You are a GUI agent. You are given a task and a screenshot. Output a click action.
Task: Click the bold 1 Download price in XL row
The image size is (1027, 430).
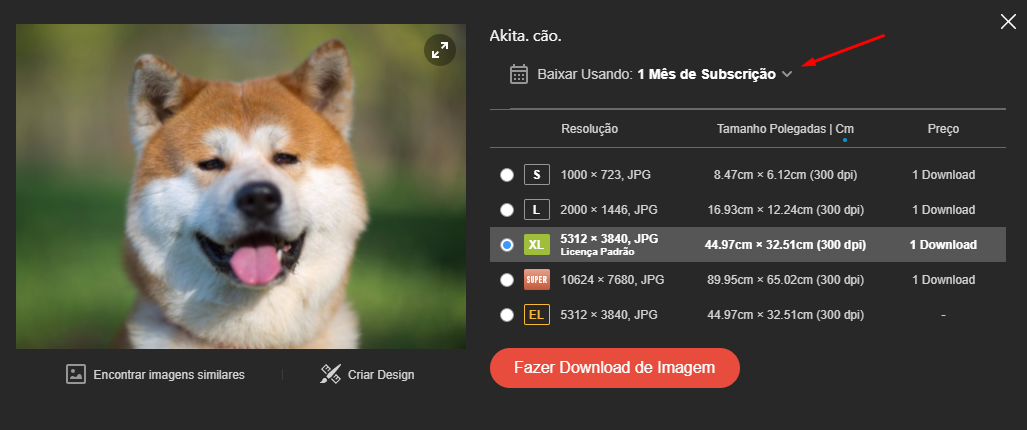tap(943, 245)
